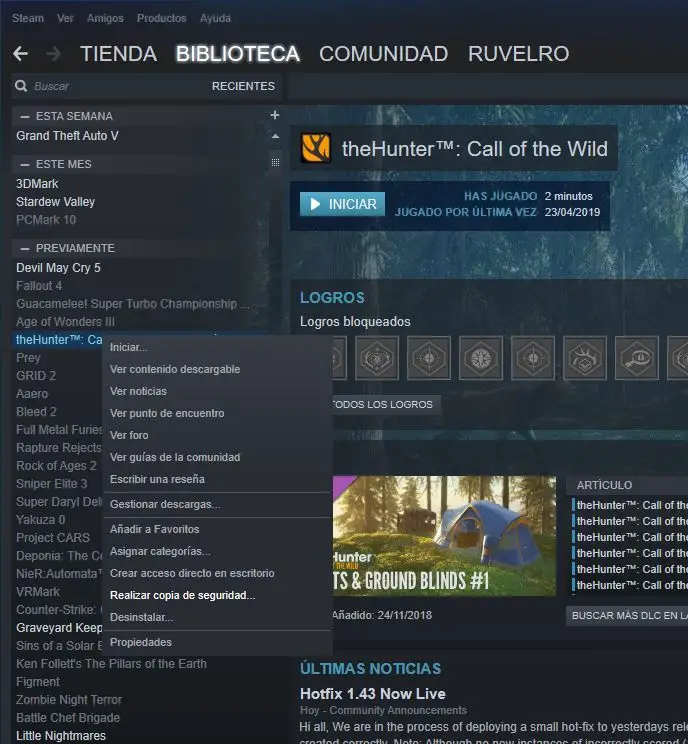
Task: Open the Steam menu
Action: pos(28,18)
